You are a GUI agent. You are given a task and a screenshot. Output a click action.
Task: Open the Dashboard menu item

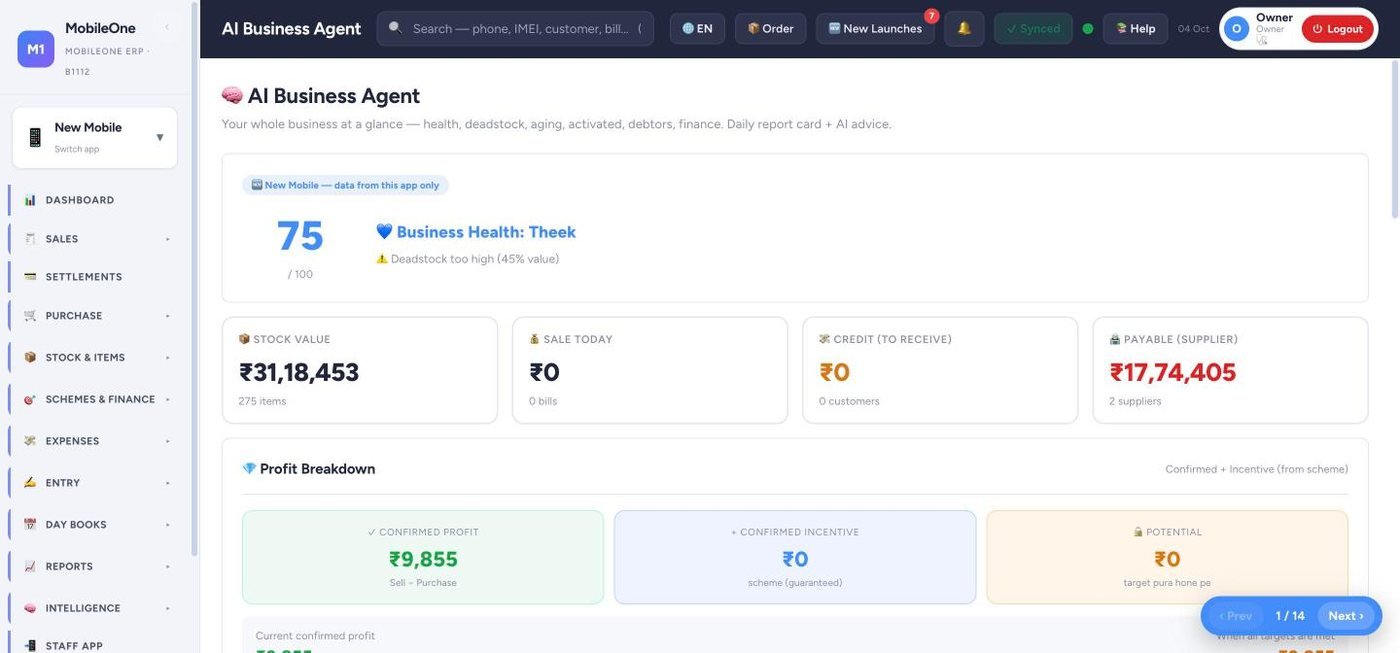[97, 200]
